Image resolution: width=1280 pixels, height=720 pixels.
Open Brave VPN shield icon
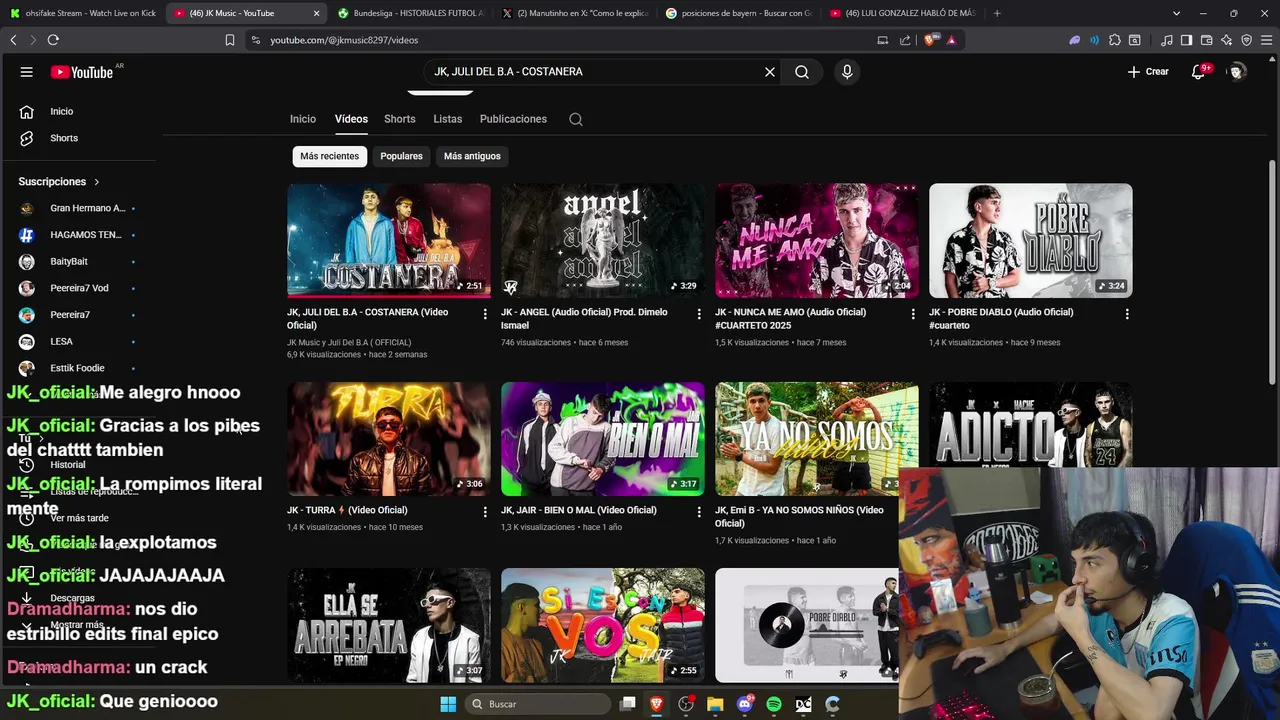[x=1246, y=40]
